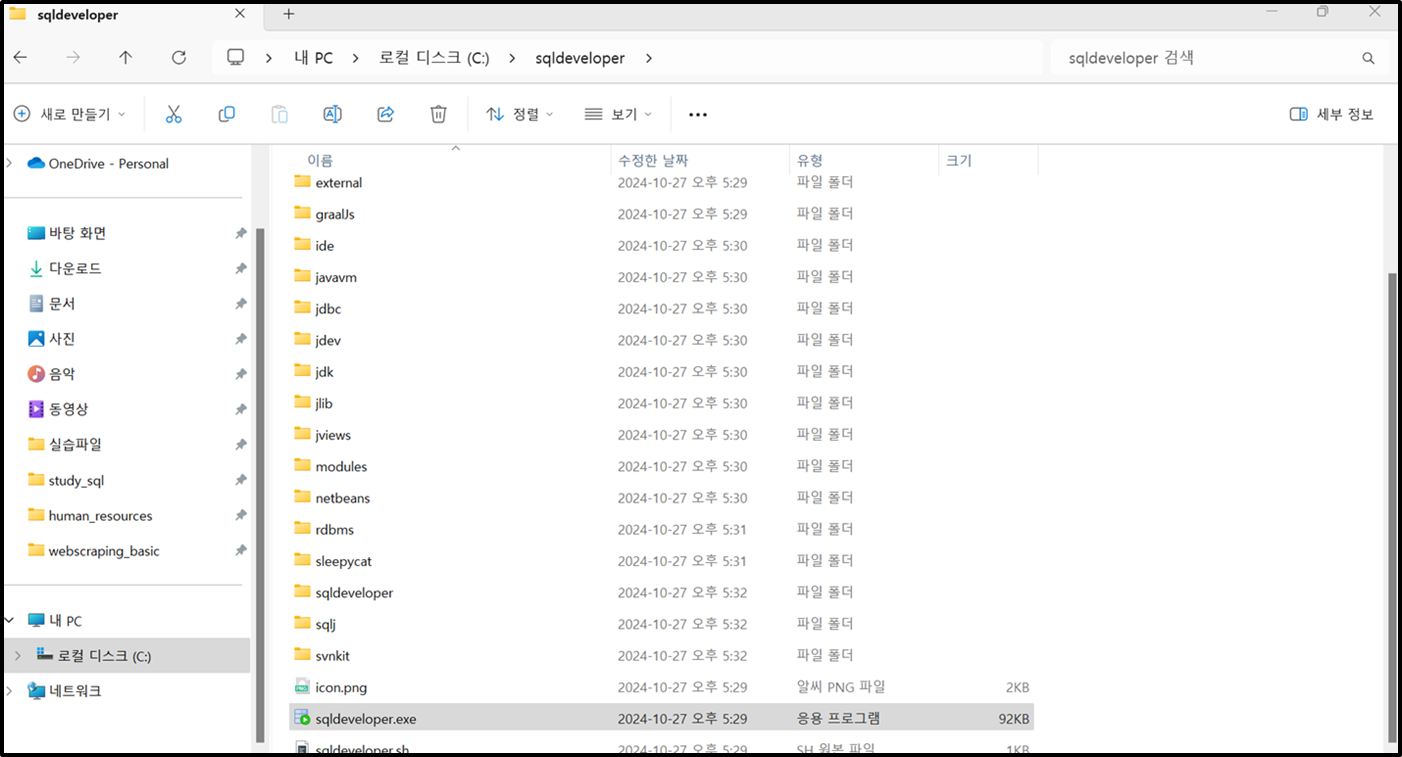
Task: Open the three-dots more options menu
Action: click(x=698, y=115)
